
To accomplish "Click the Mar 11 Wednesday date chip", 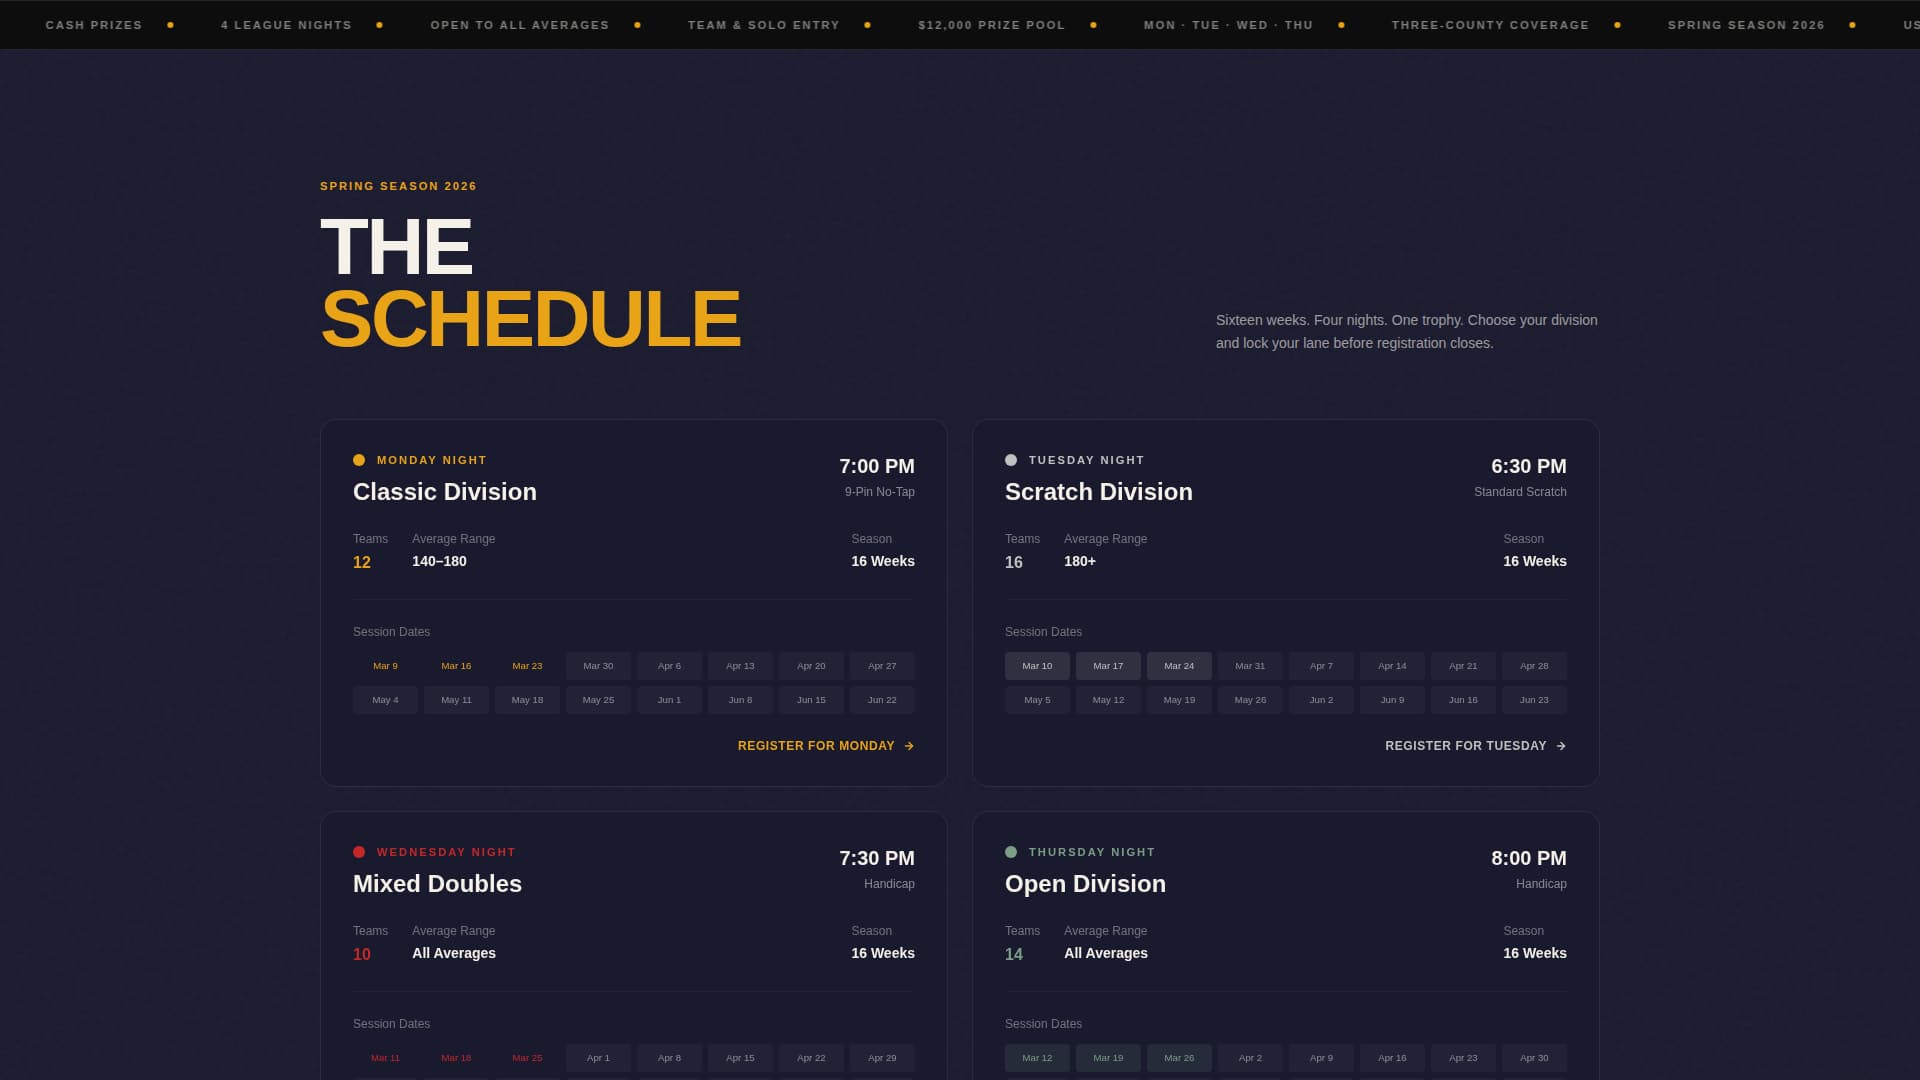I will [385, 1058].
